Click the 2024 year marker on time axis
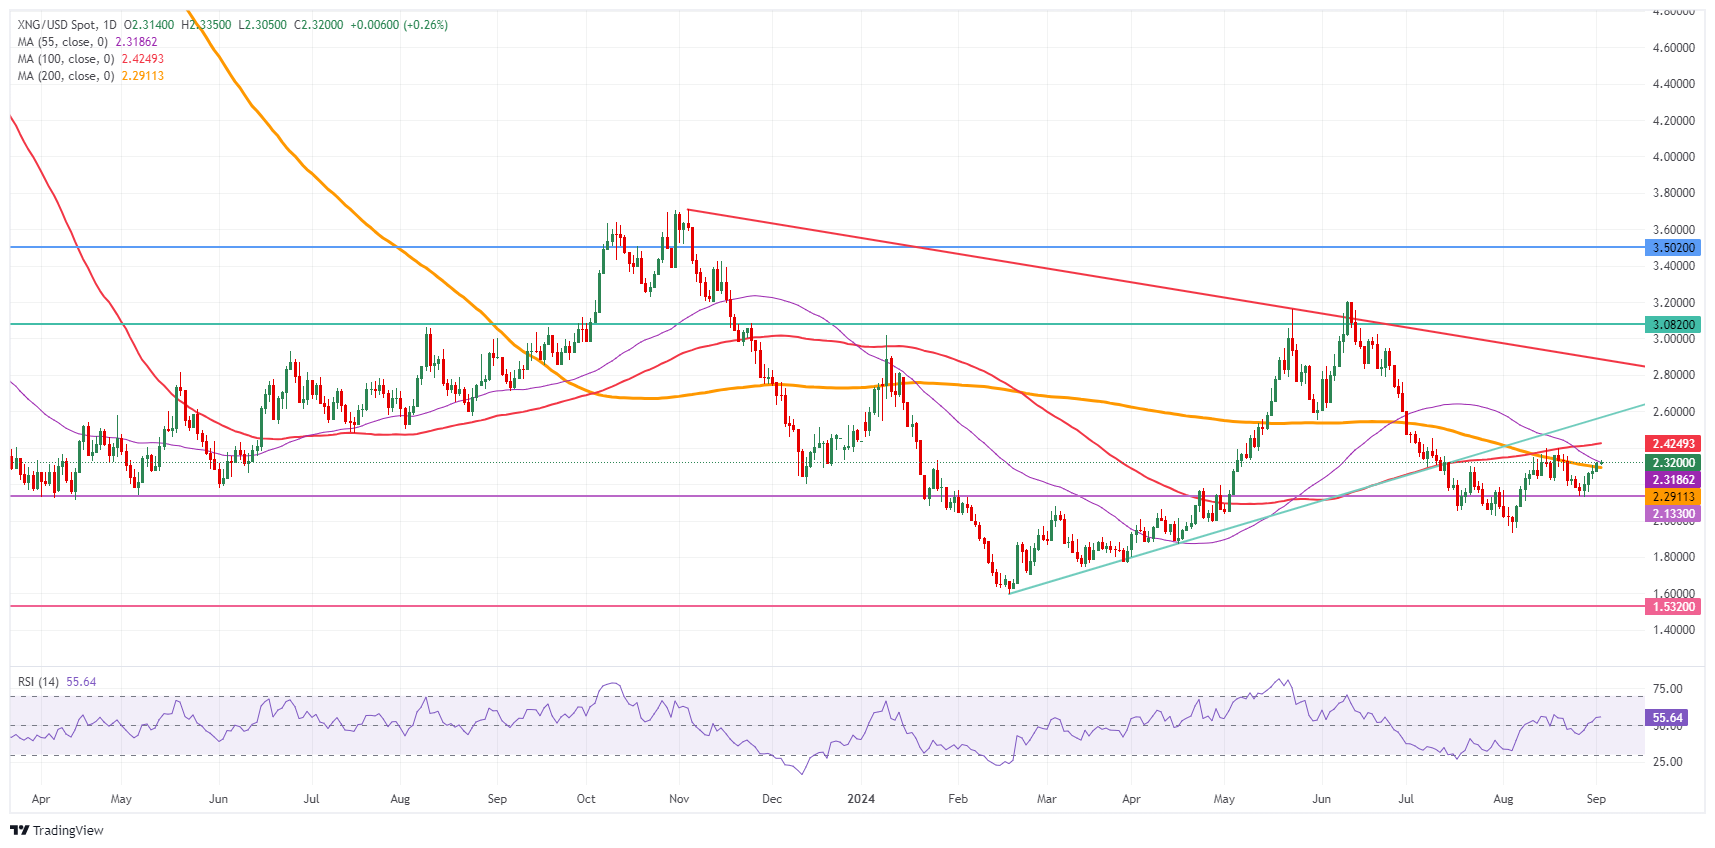The image size is (1715, 848). (860, 799)
